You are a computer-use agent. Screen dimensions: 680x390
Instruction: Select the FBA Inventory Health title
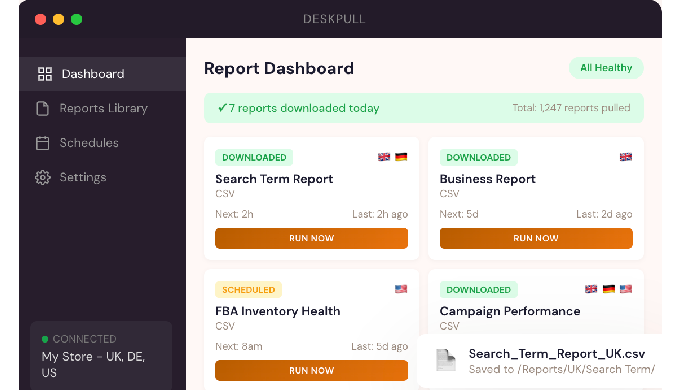[278, 311]
